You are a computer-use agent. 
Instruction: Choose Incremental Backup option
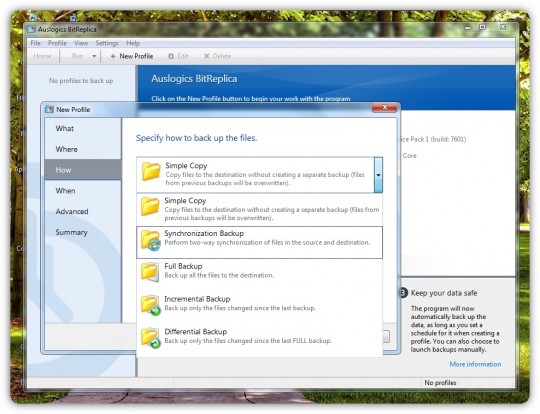[x=259, y=308]
